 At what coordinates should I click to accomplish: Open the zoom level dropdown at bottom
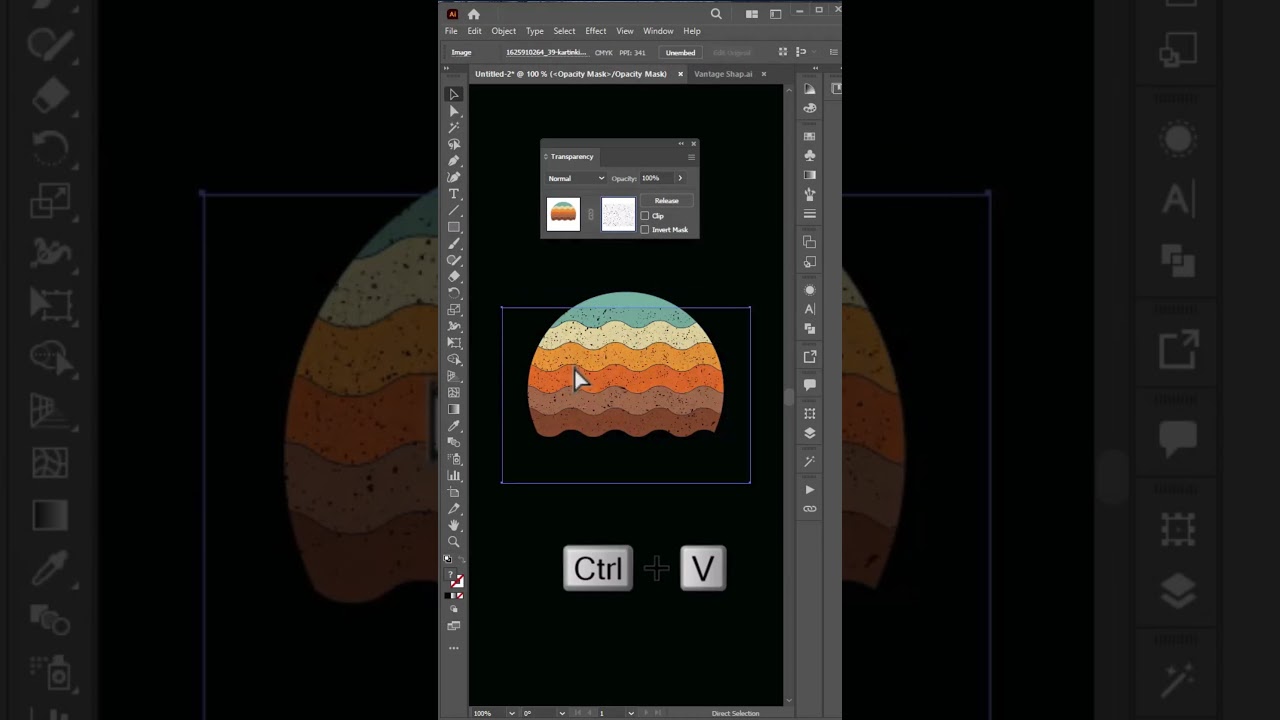click(x=512, y=713)
